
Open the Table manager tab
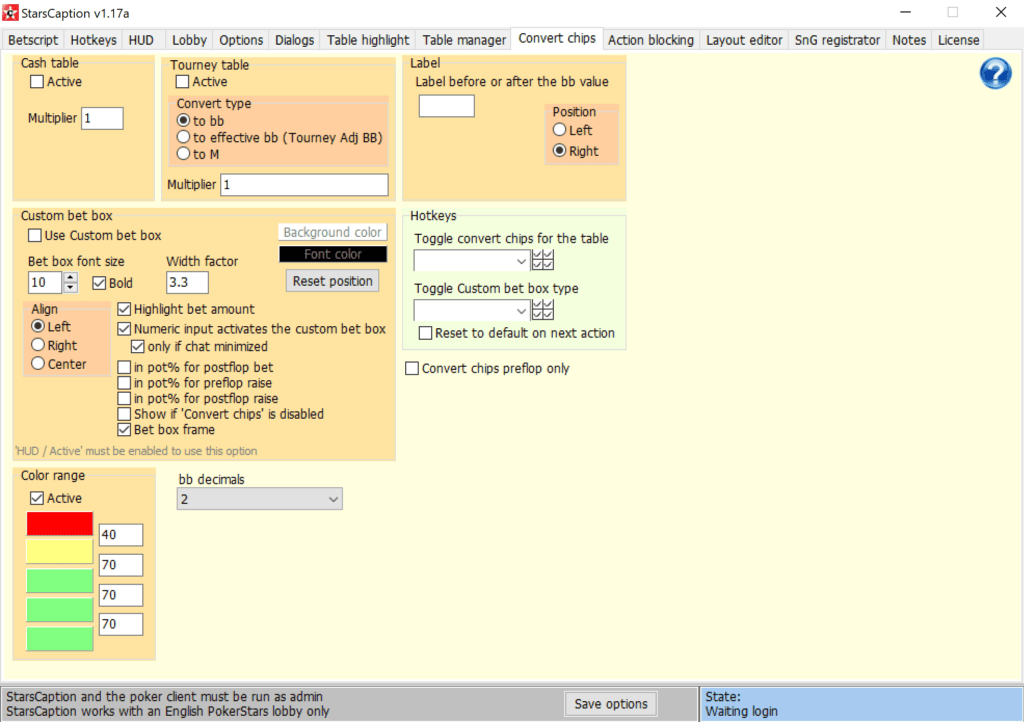click(x=464, y=40)
